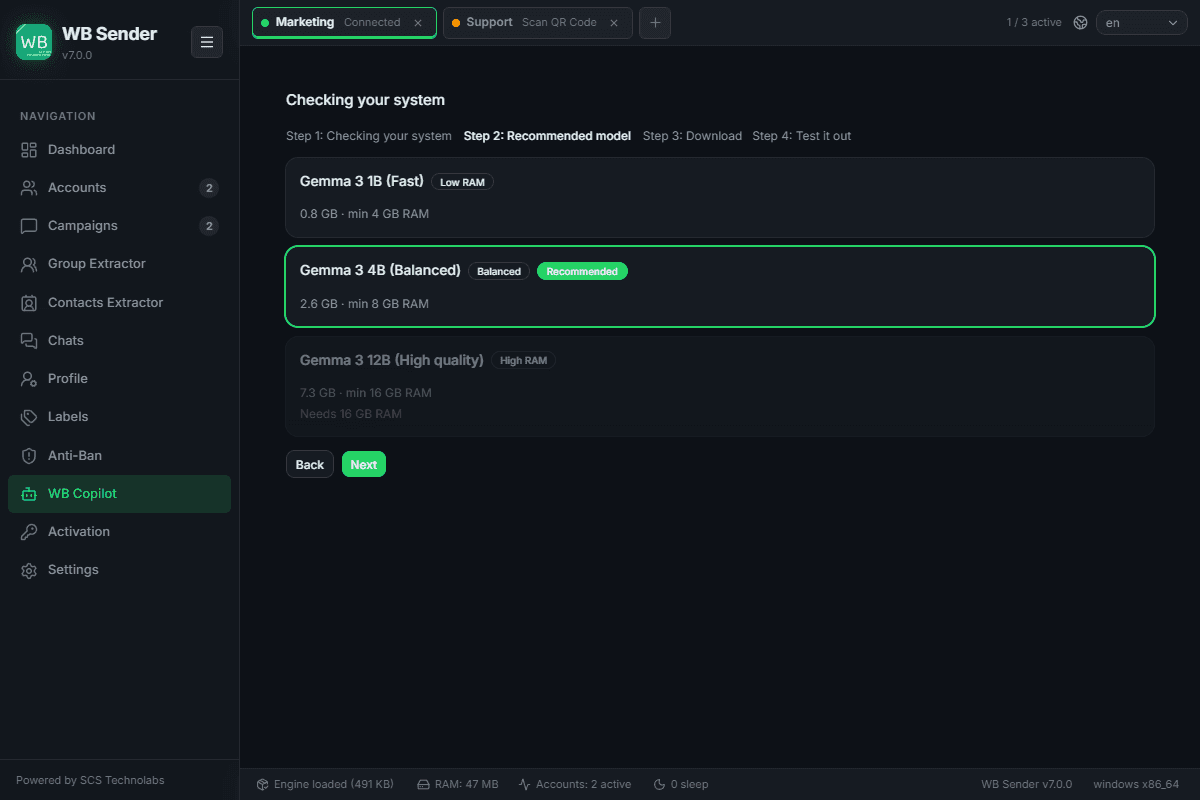Select the Gemma 3 12B (High quality) model
The image size is (1200, 800).
tap(720, 386)
